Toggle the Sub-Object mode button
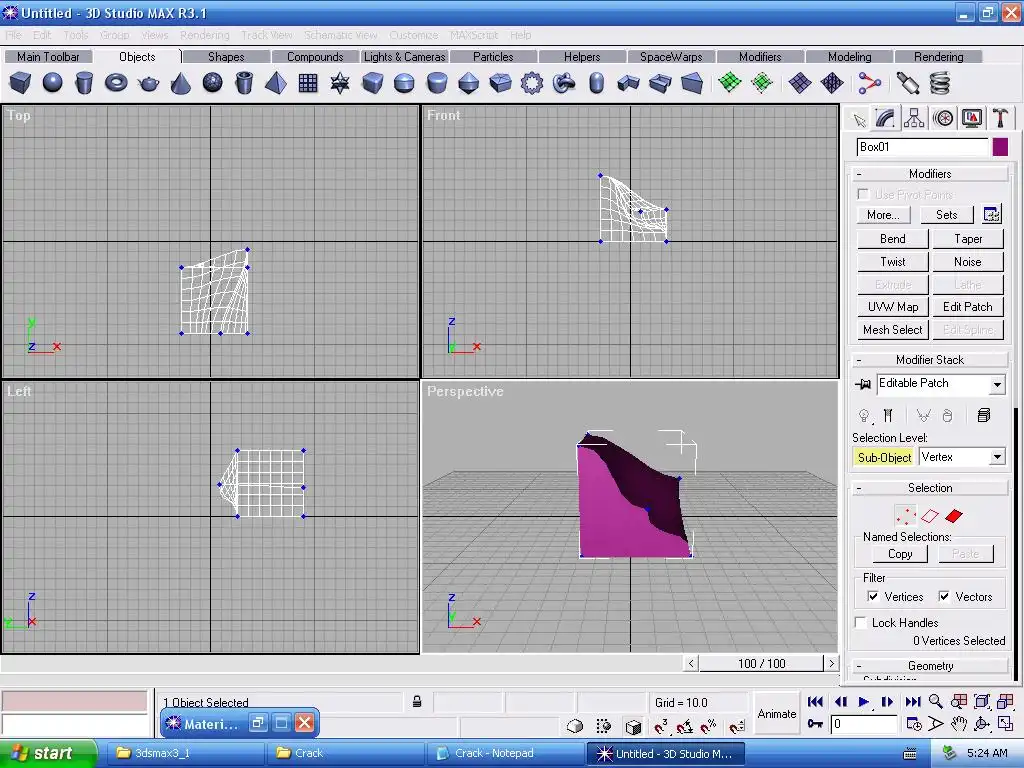Image resolution: width=1024 pixels, height=768 pixels. (884, 457)
